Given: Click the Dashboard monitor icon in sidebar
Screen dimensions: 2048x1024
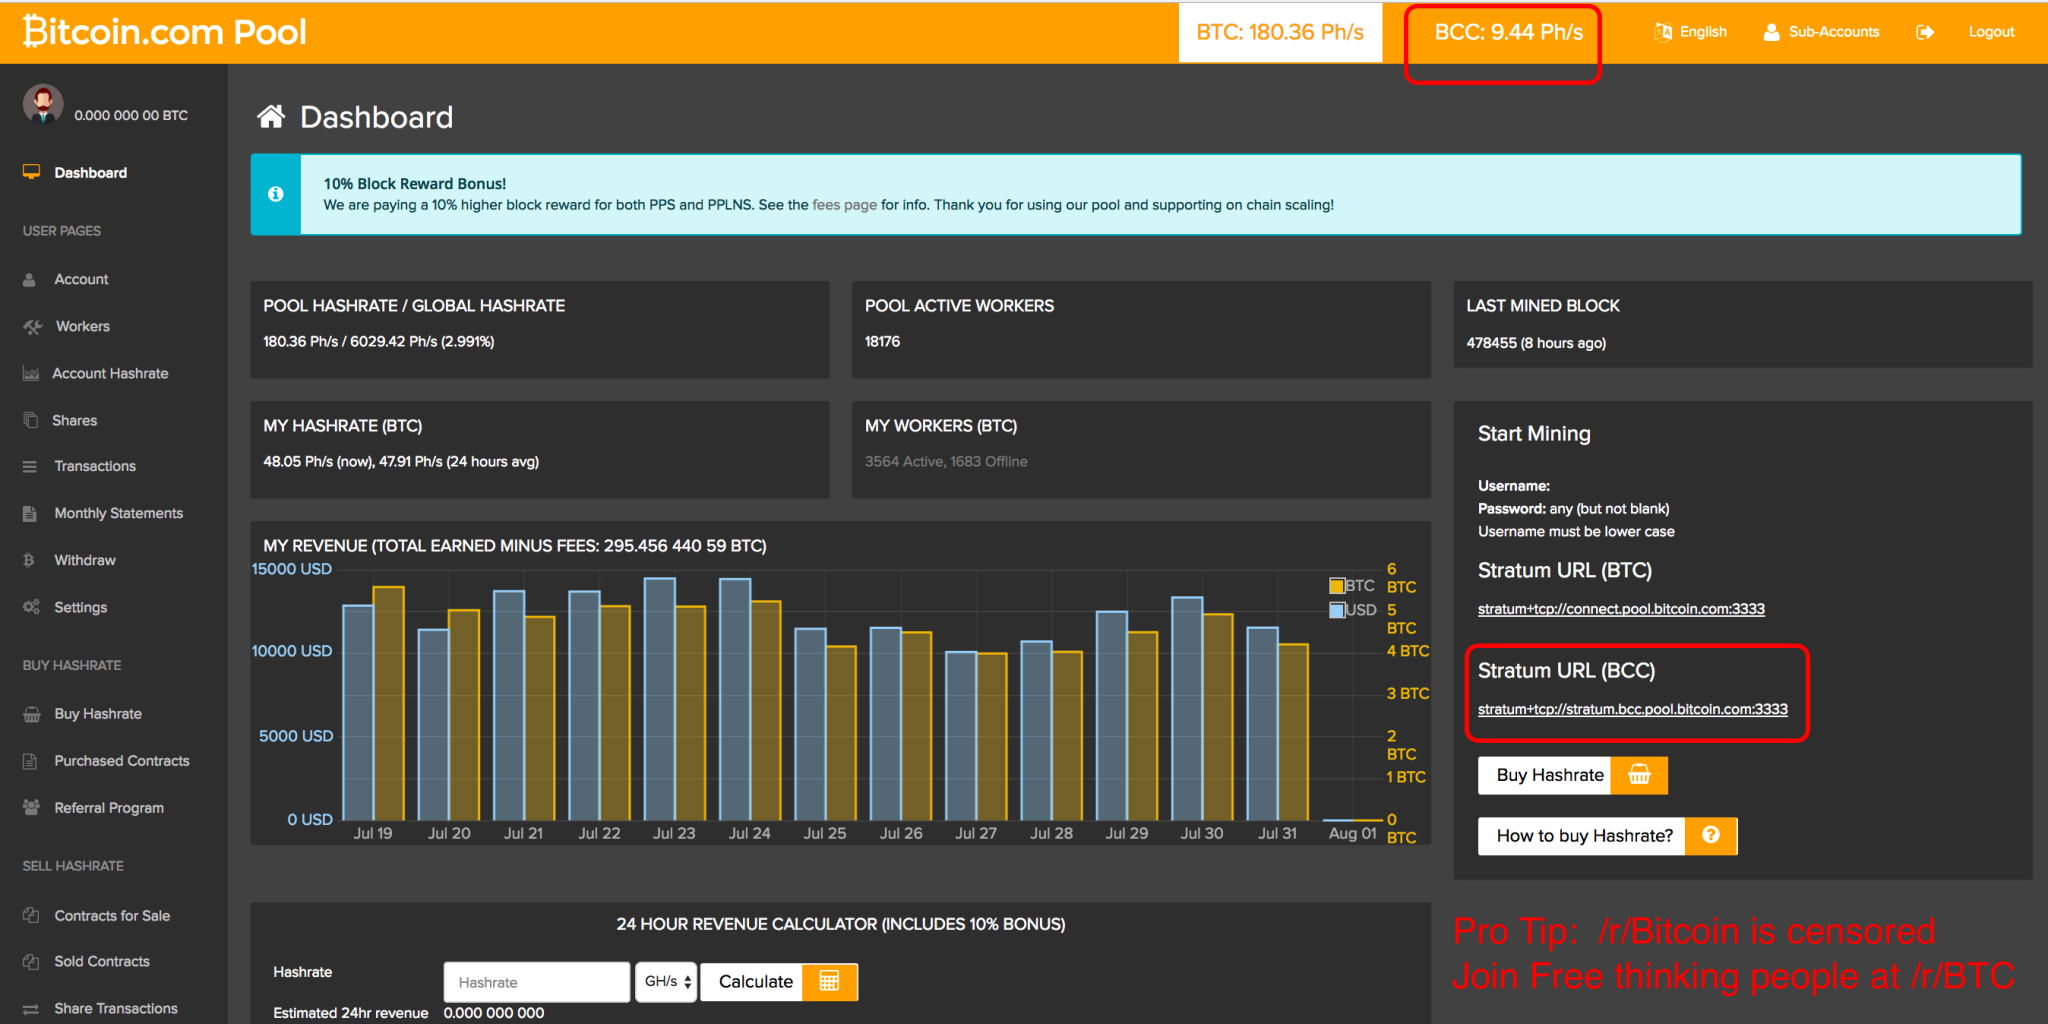Looking at the screenshot, I should pos(31,172).
